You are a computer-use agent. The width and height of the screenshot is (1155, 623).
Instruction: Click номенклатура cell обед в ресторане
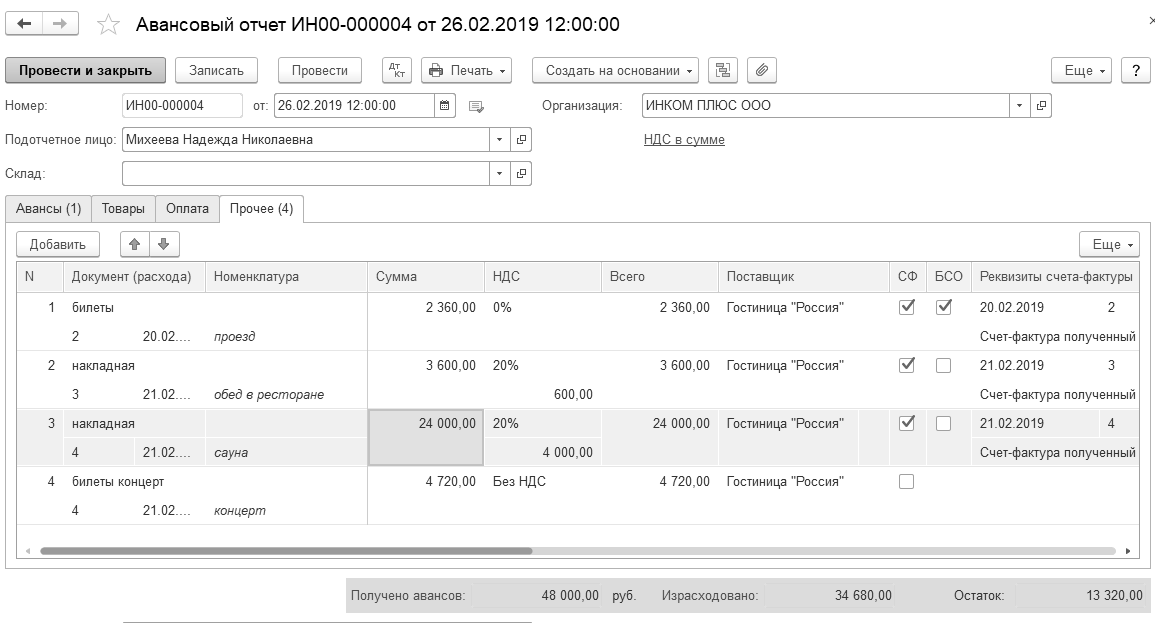(269, 395)
